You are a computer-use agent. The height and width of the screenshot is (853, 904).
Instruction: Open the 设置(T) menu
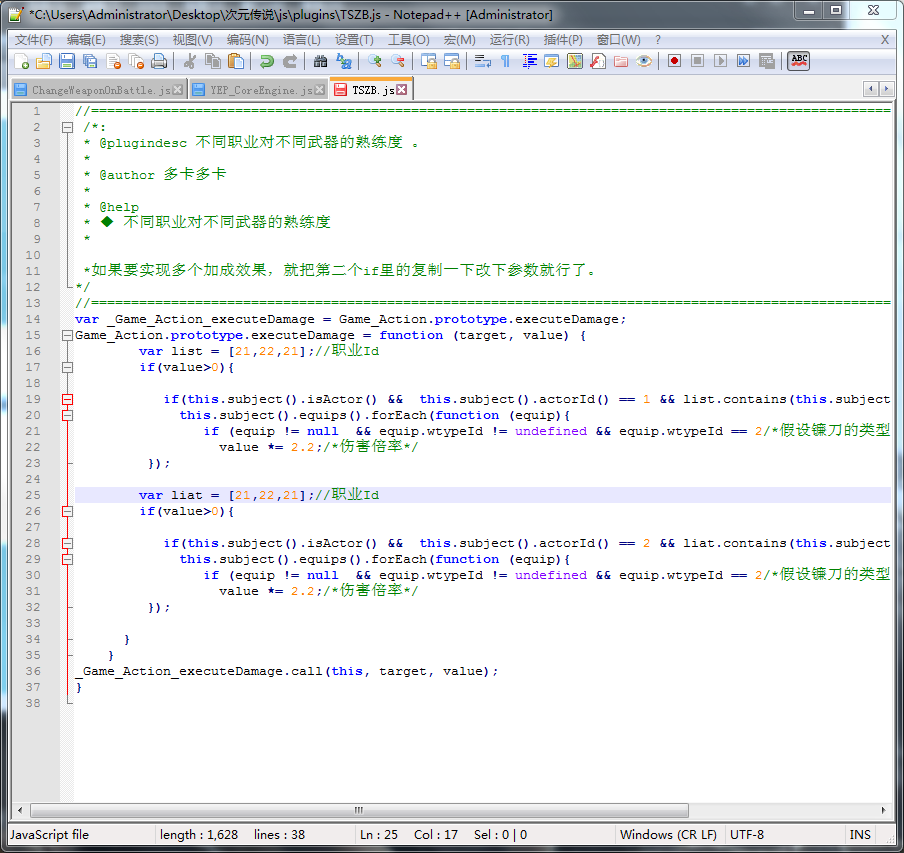point(354,40)
